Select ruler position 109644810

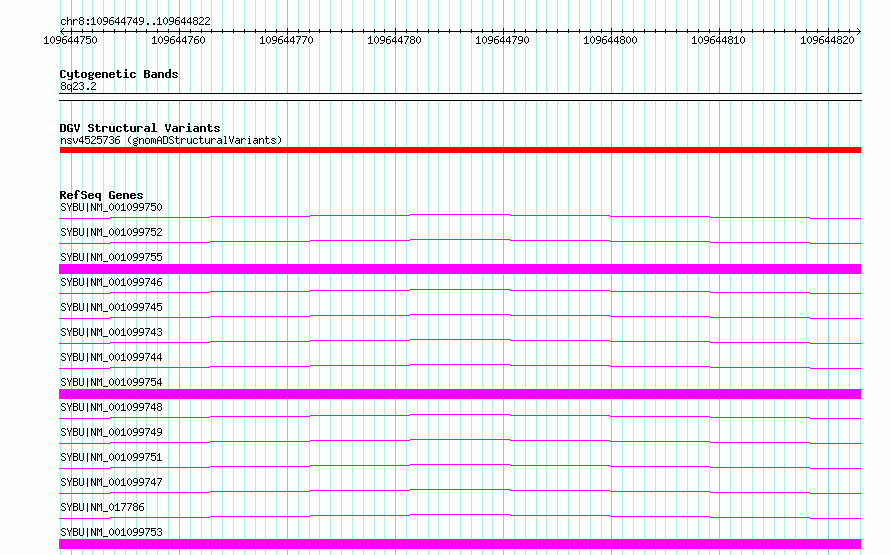point(718,40)
